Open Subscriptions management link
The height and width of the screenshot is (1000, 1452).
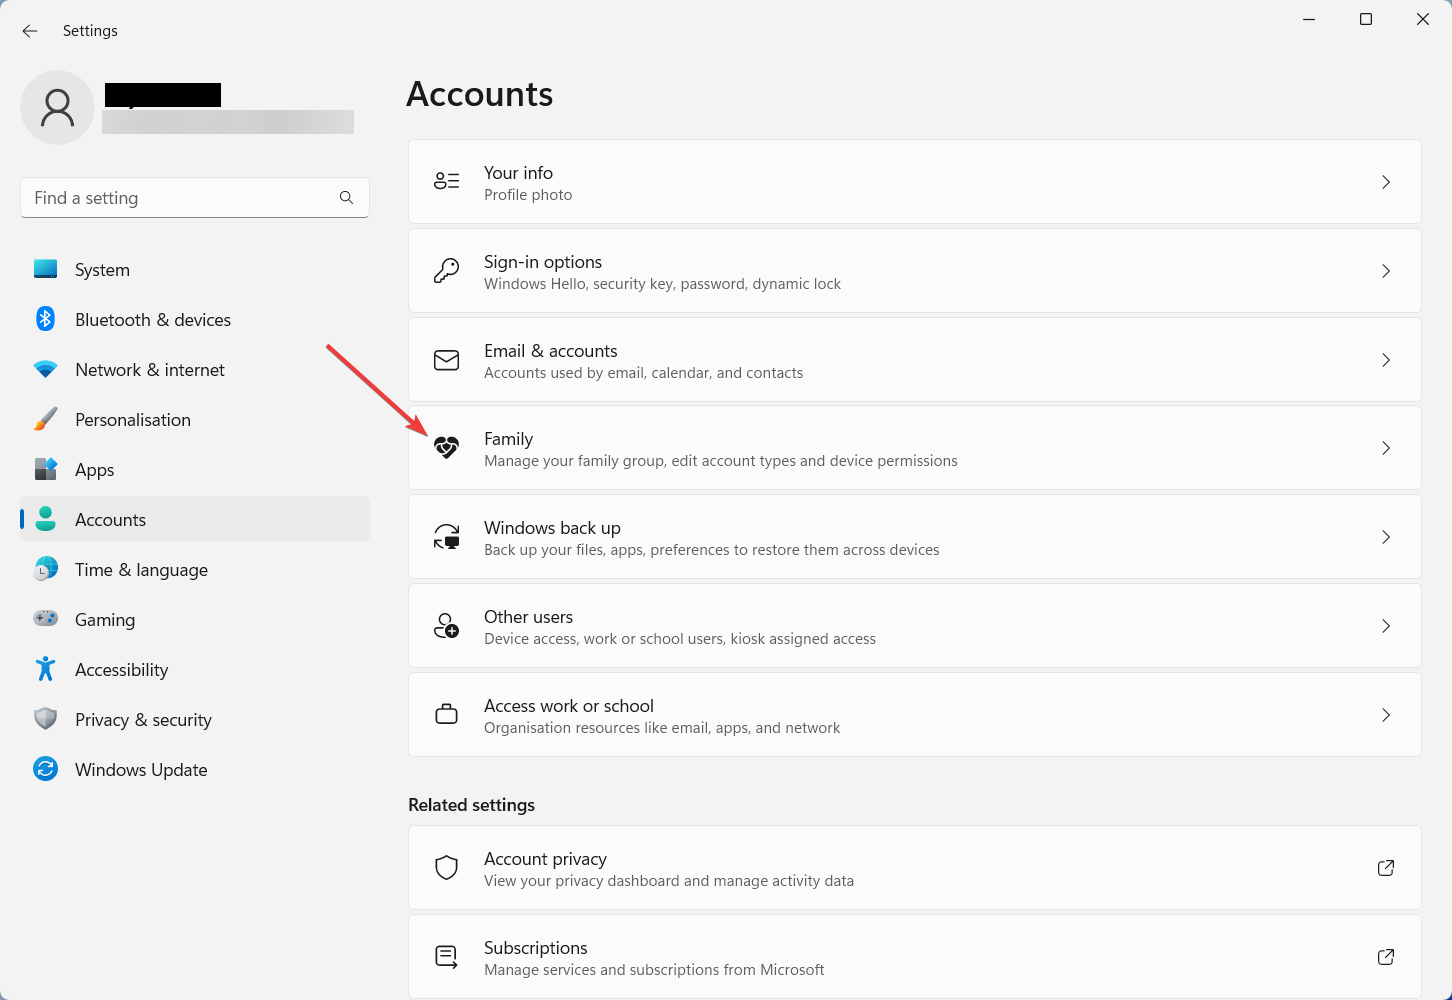(915, 957)
